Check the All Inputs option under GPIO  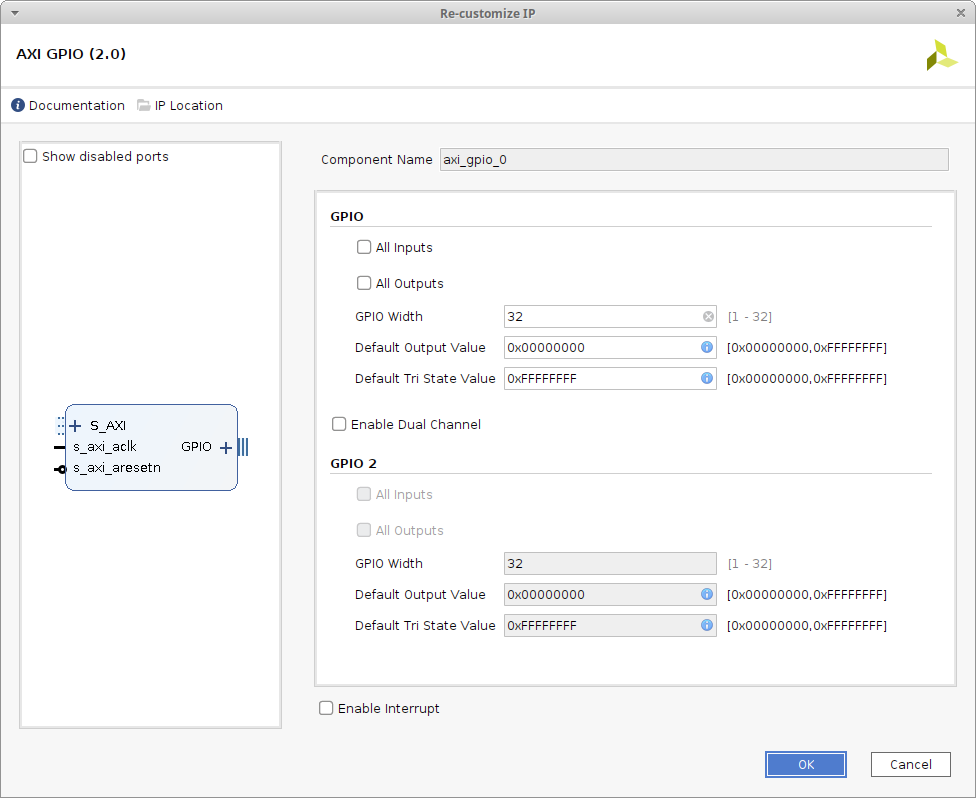(x=364, y=248)
